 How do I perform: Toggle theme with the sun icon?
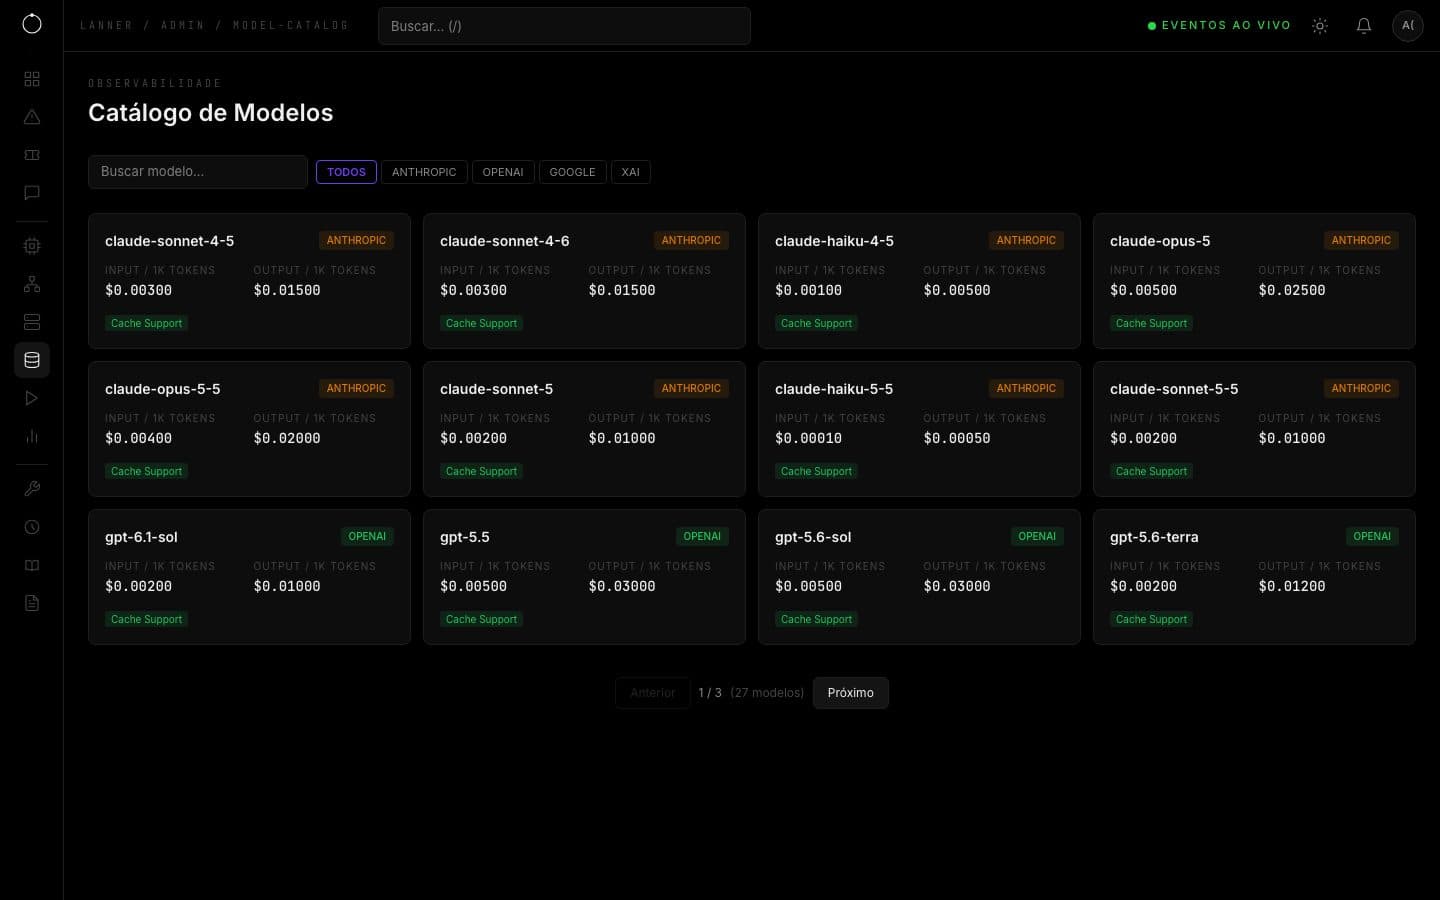click(1320, 26)
